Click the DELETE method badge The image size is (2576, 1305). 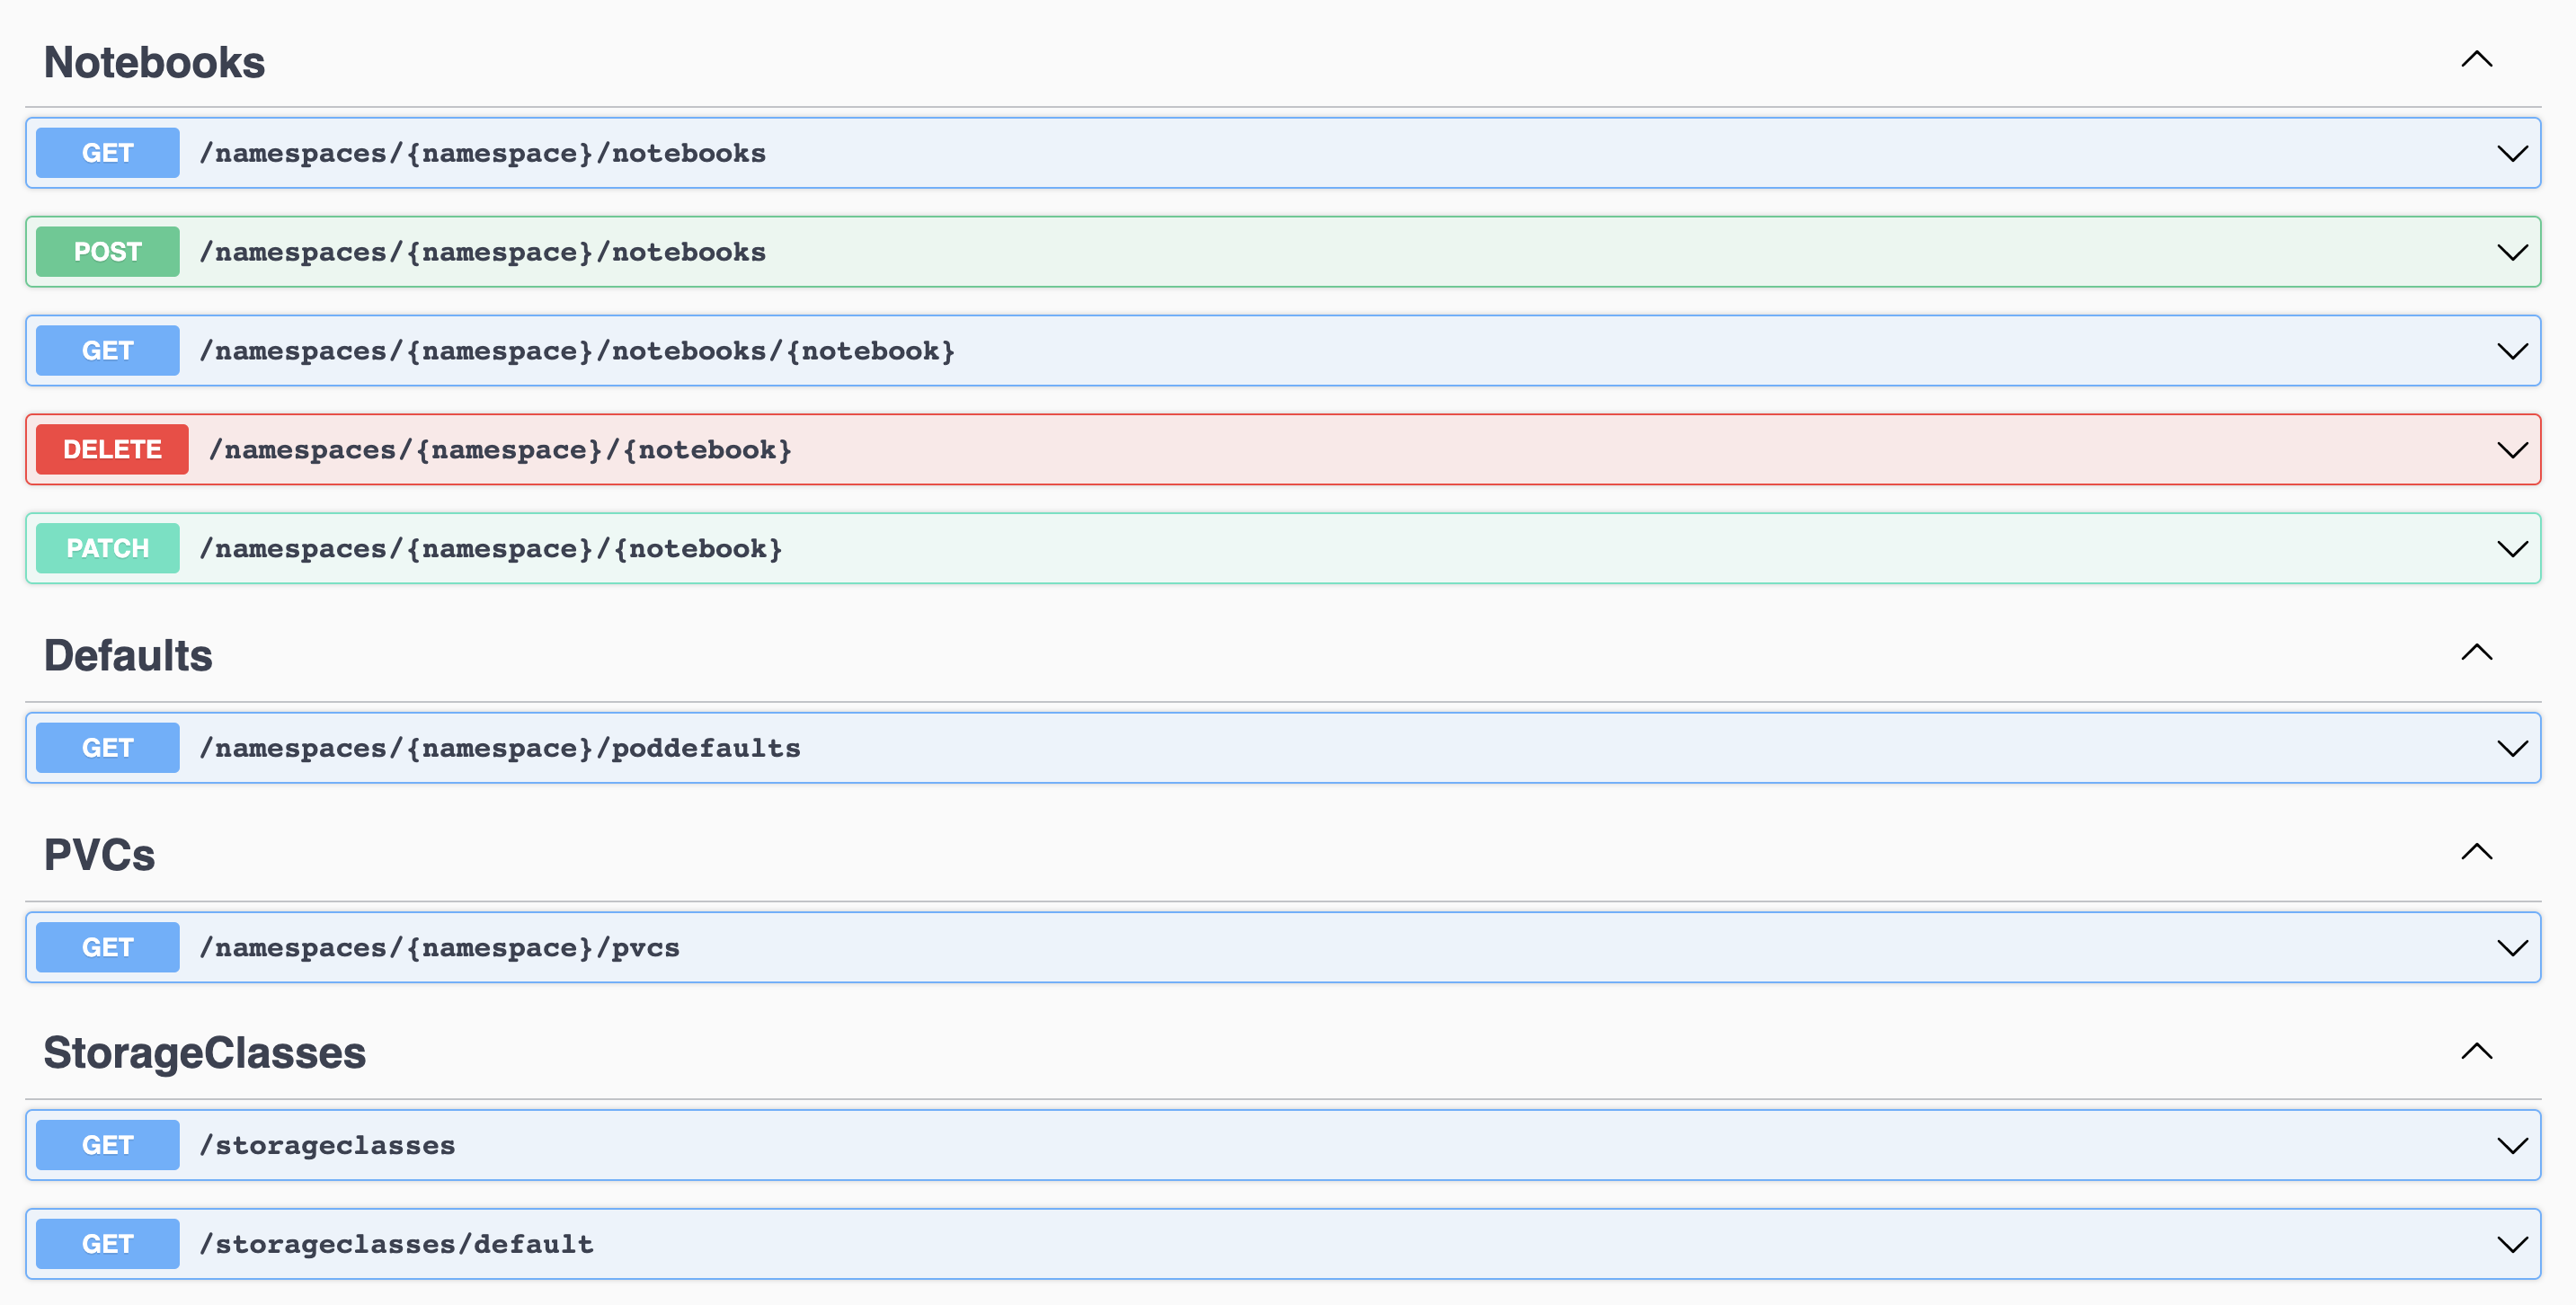112,450
